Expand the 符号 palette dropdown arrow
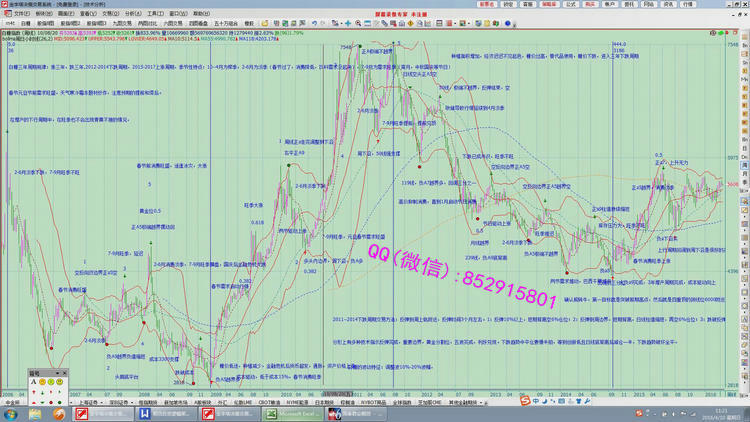Viewport: 750px width, 422px height. pos(57,373)
